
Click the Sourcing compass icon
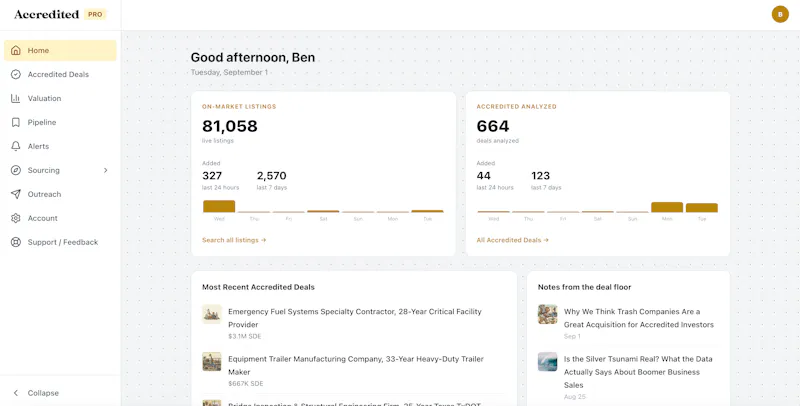(x=16, y=170)
